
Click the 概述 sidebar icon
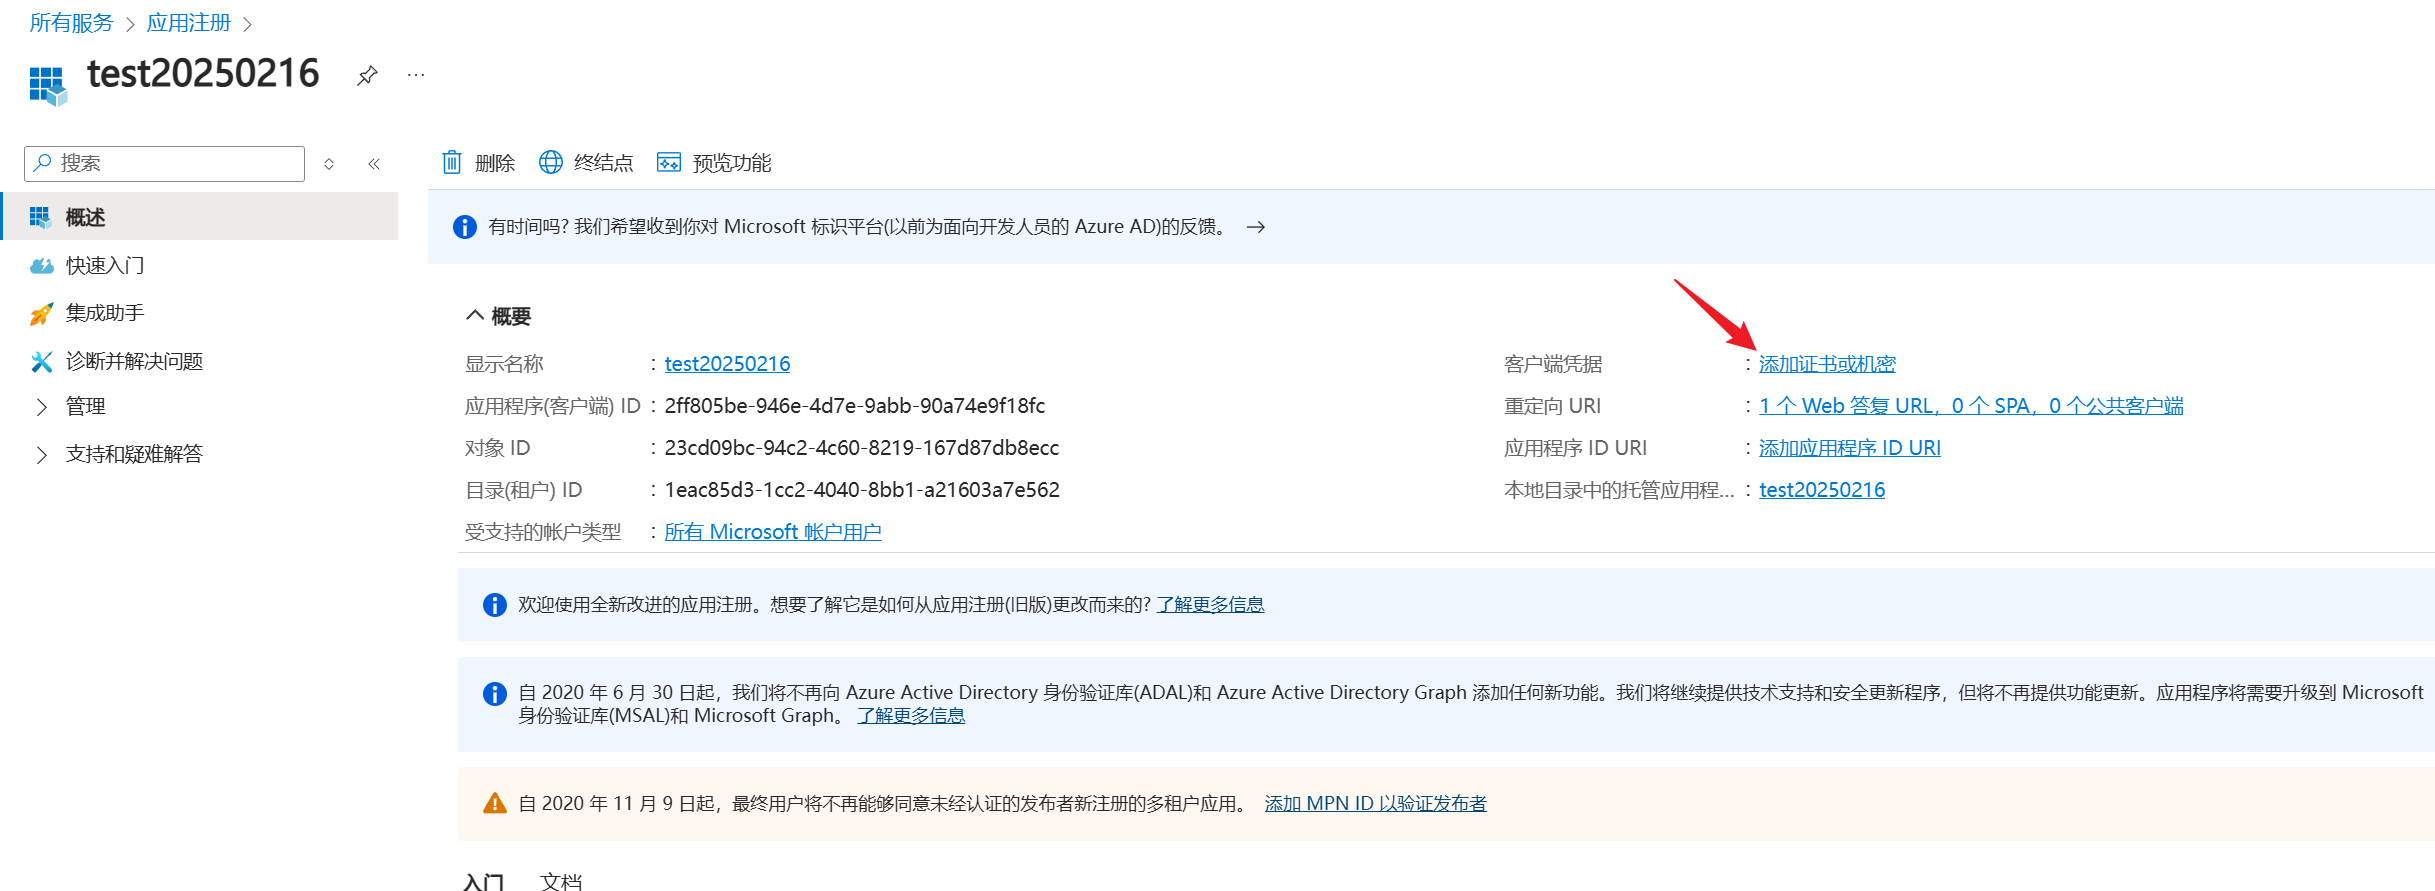click(40, 217)
